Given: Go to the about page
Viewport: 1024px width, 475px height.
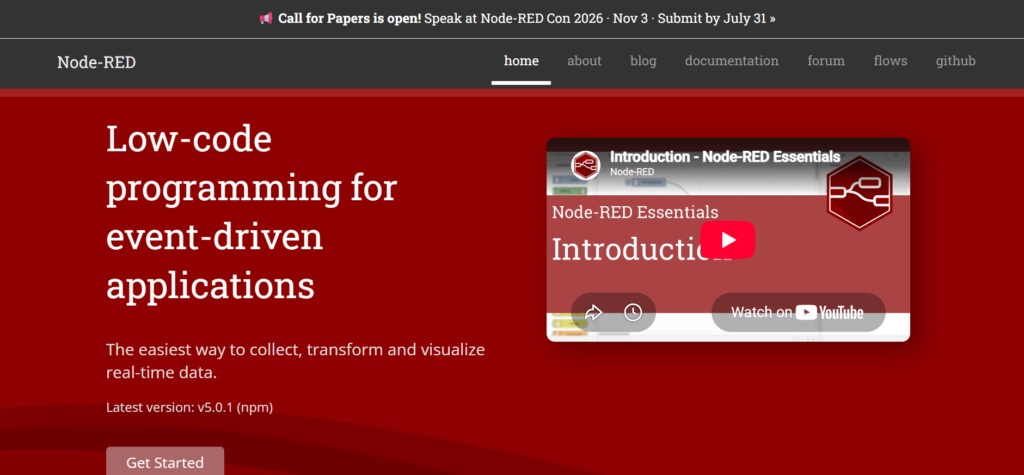Looking at the screenshot, I should pos(584,61).
